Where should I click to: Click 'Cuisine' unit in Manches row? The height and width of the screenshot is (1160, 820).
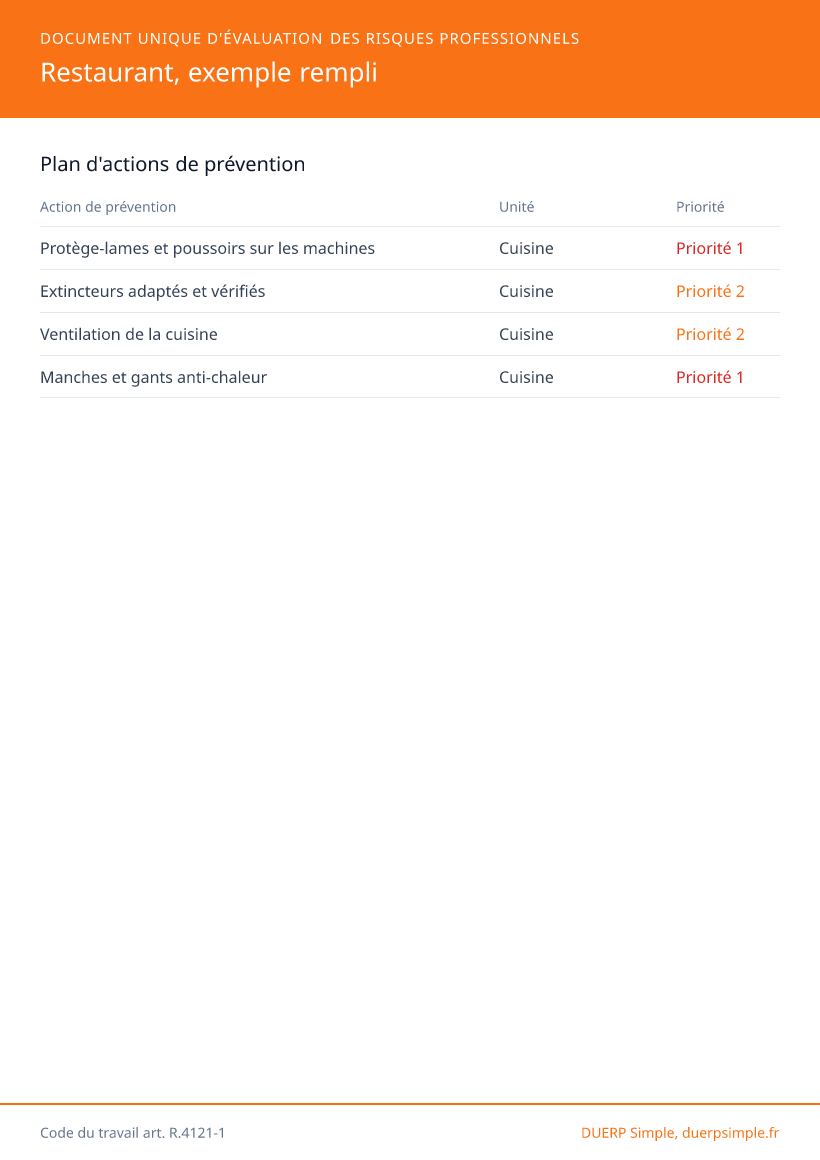[x=526, y=377]
